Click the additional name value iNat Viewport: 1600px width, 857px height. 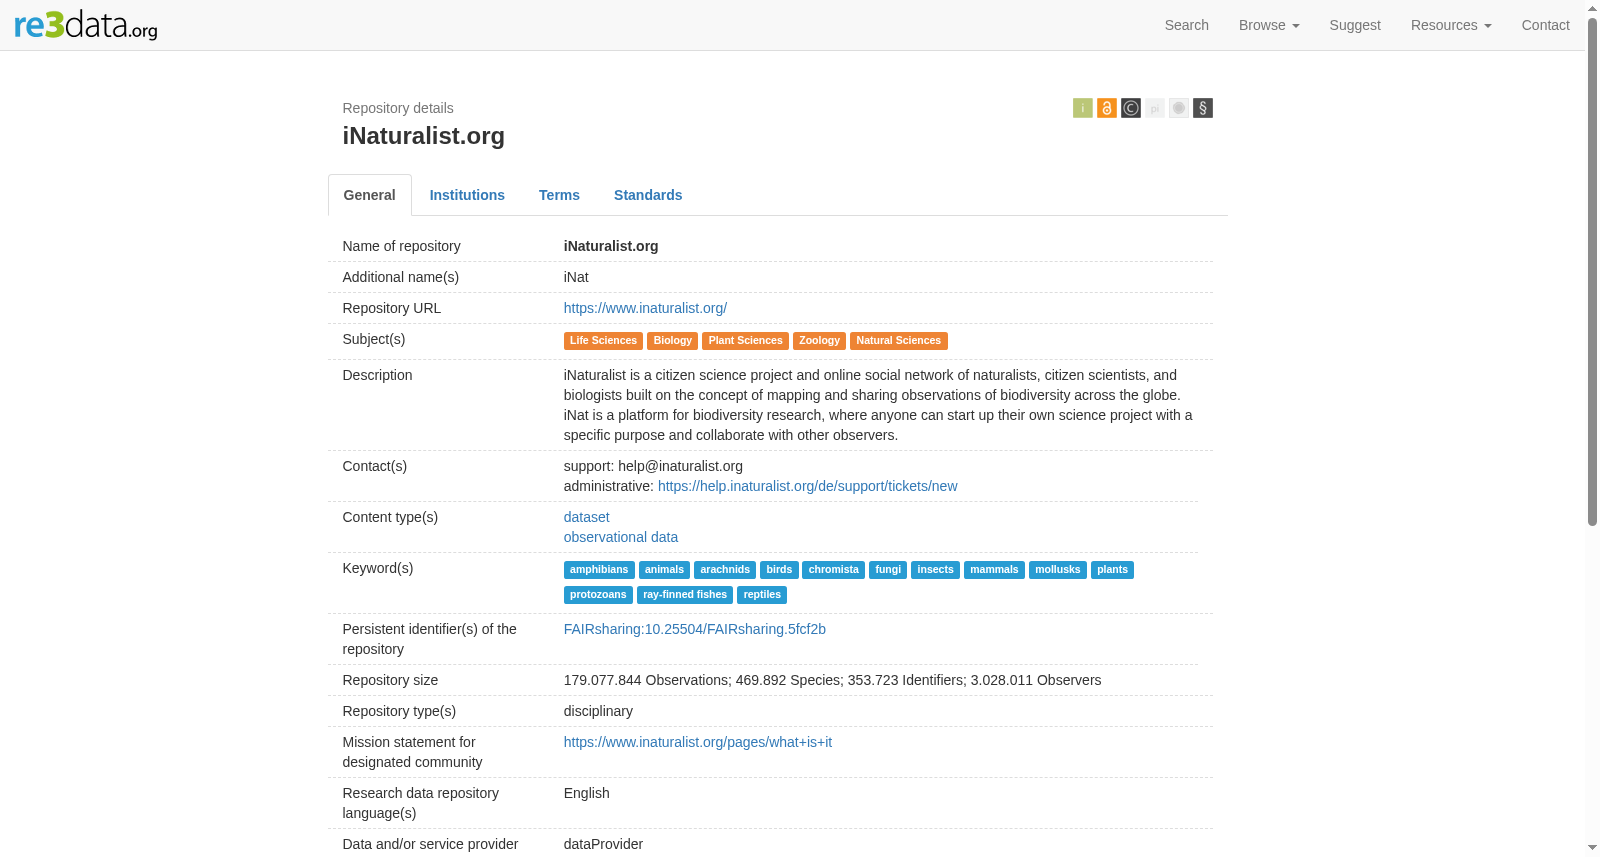tap(576, 277)
